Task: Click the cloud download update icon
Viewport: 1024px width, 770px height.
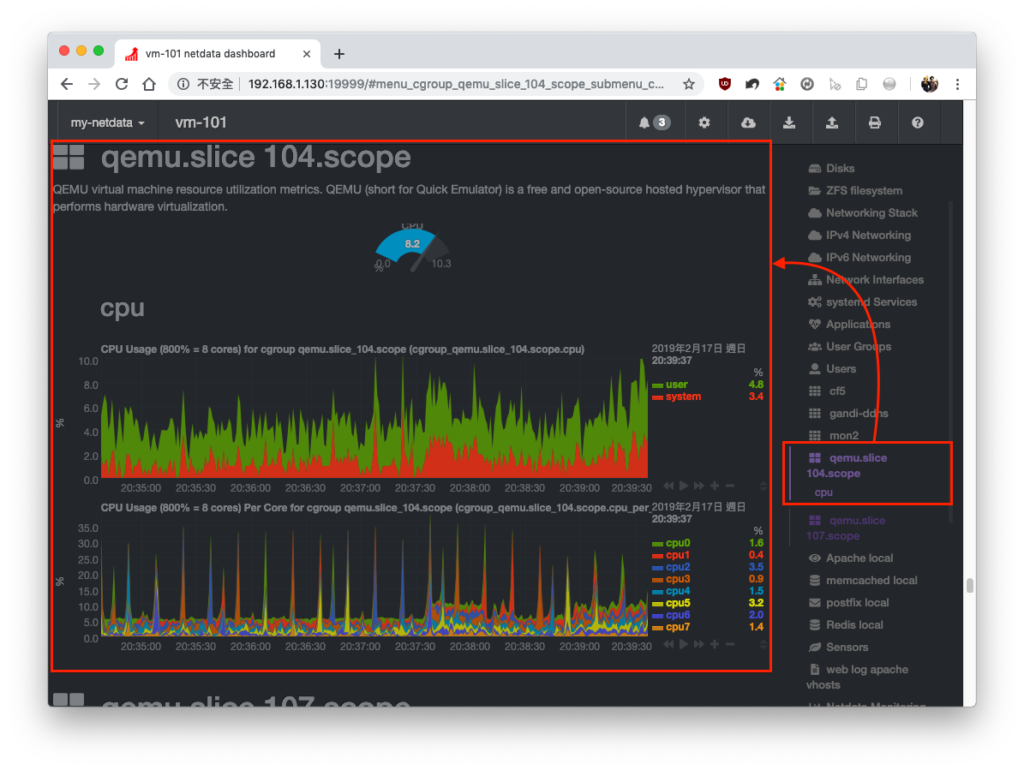Action: pos(748,123)
